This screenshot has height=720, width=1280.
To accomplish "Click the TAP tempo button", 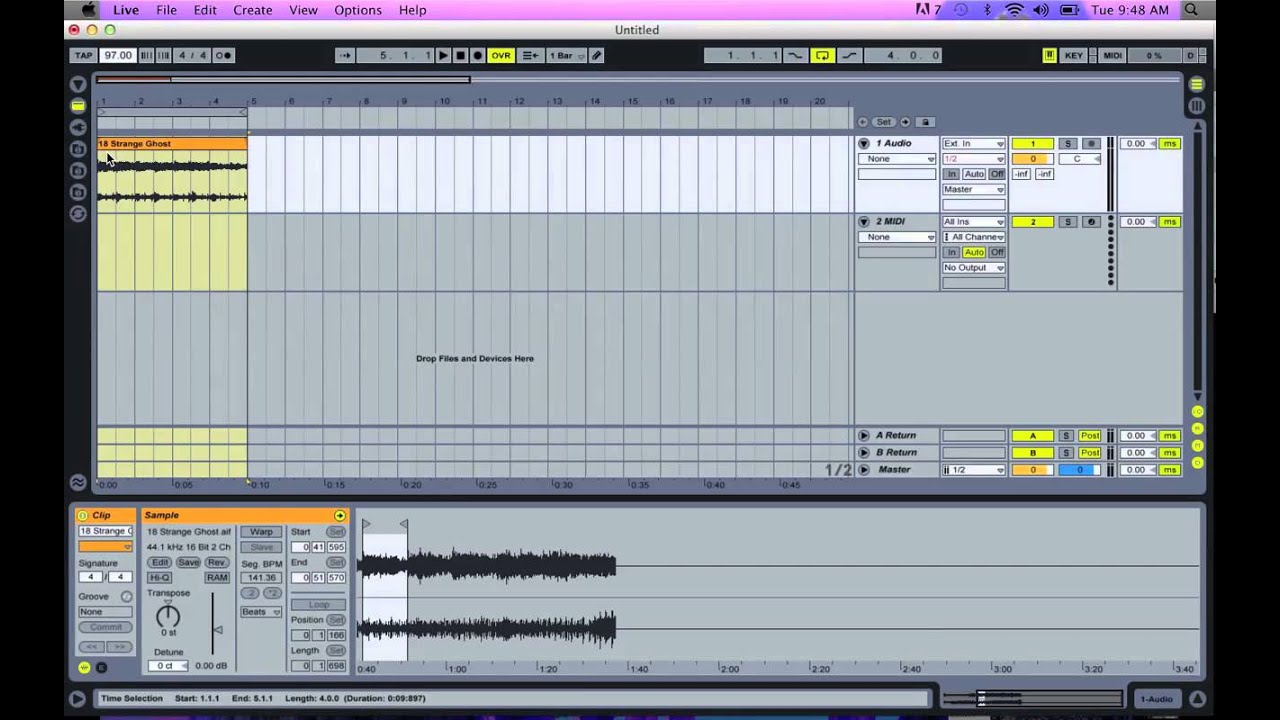I will coord(83,55).
